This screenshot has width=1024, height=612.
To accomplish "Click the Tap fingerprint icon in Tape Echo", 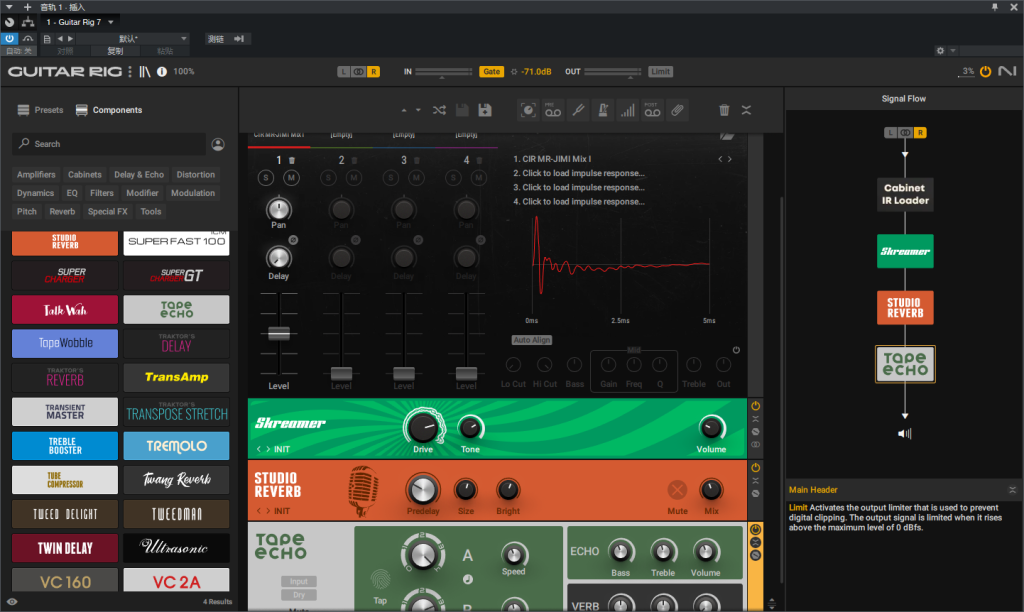I will click(x=380, y=579).
